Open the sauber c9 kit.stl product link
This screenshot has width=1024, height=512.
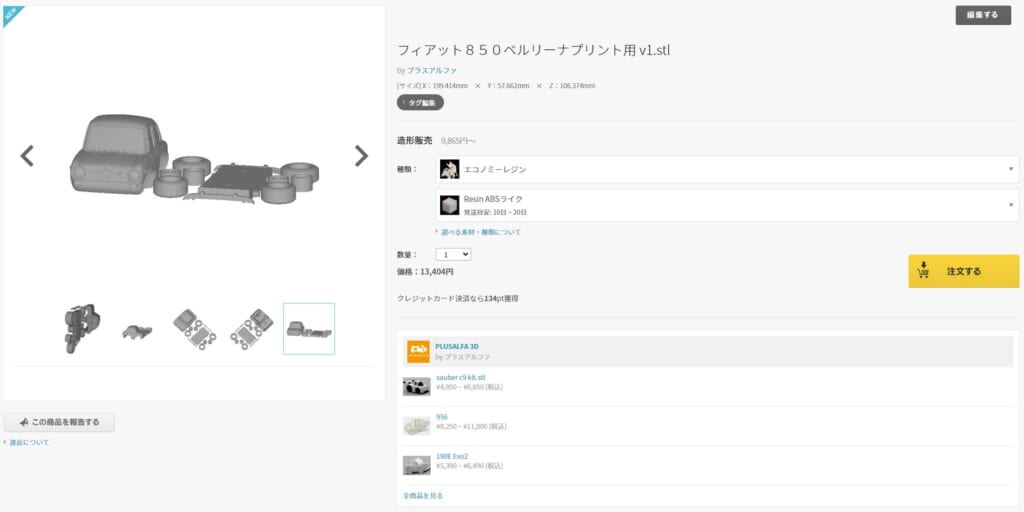point(460,377)
